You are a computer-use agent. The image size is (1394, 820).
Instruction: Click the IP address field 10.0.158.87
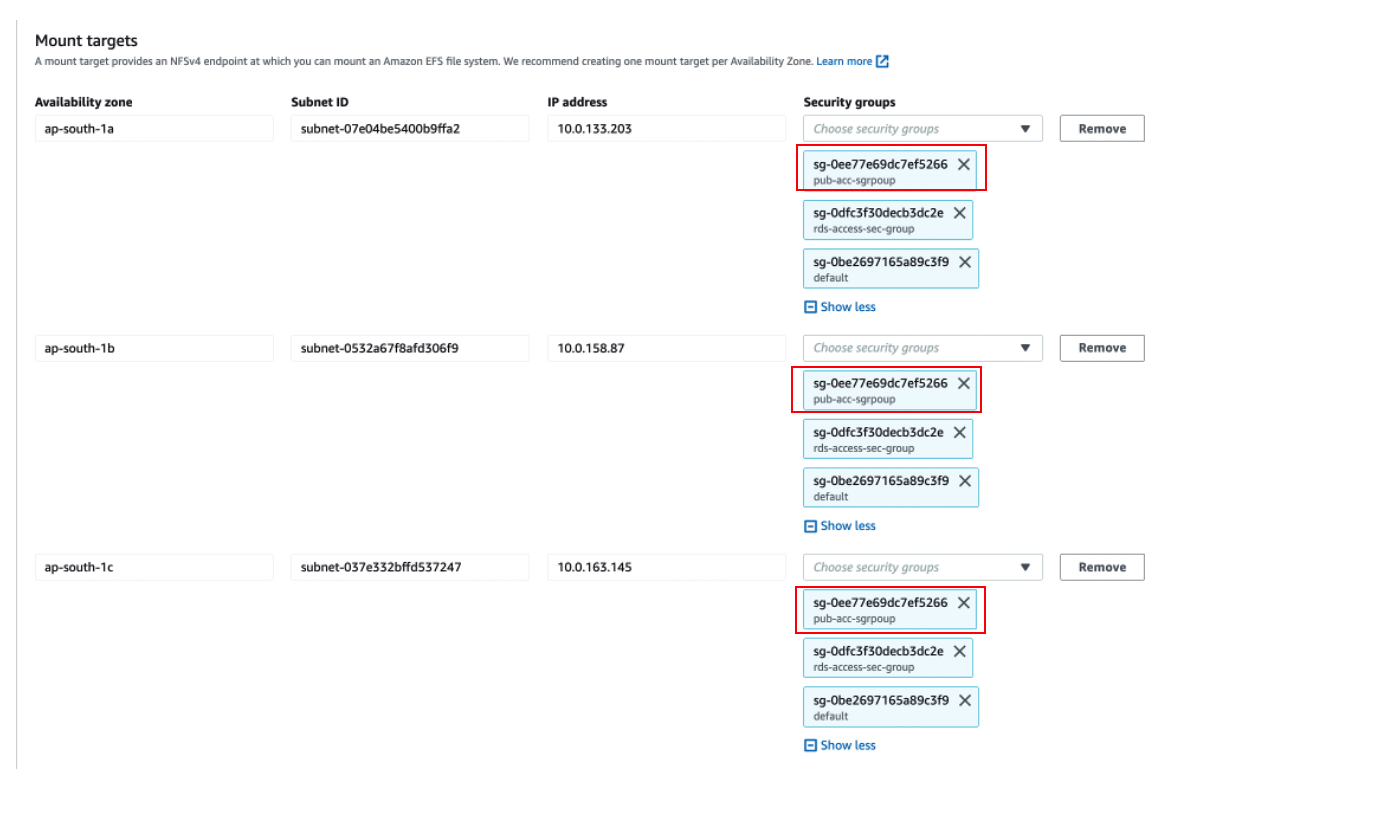click(x=666, y=348)
